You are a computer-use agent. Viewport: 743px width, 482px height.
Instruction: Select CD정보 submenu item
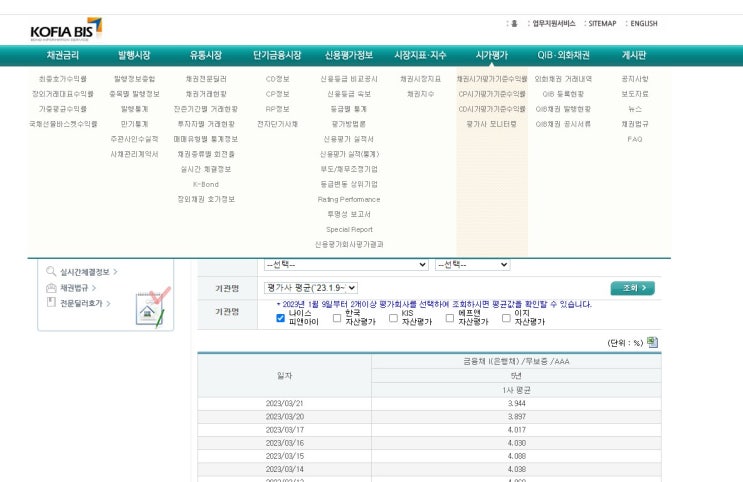pos(277,79)
